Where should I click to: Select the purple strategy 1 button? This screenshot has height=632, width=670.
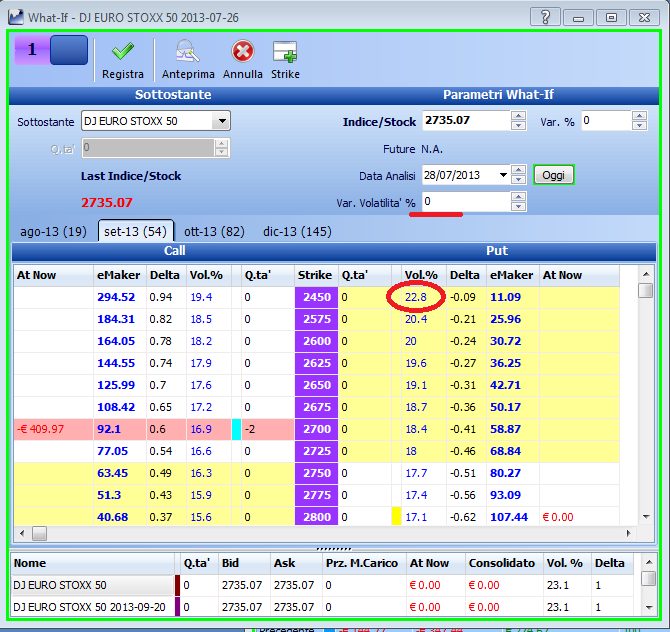point(32,50)
